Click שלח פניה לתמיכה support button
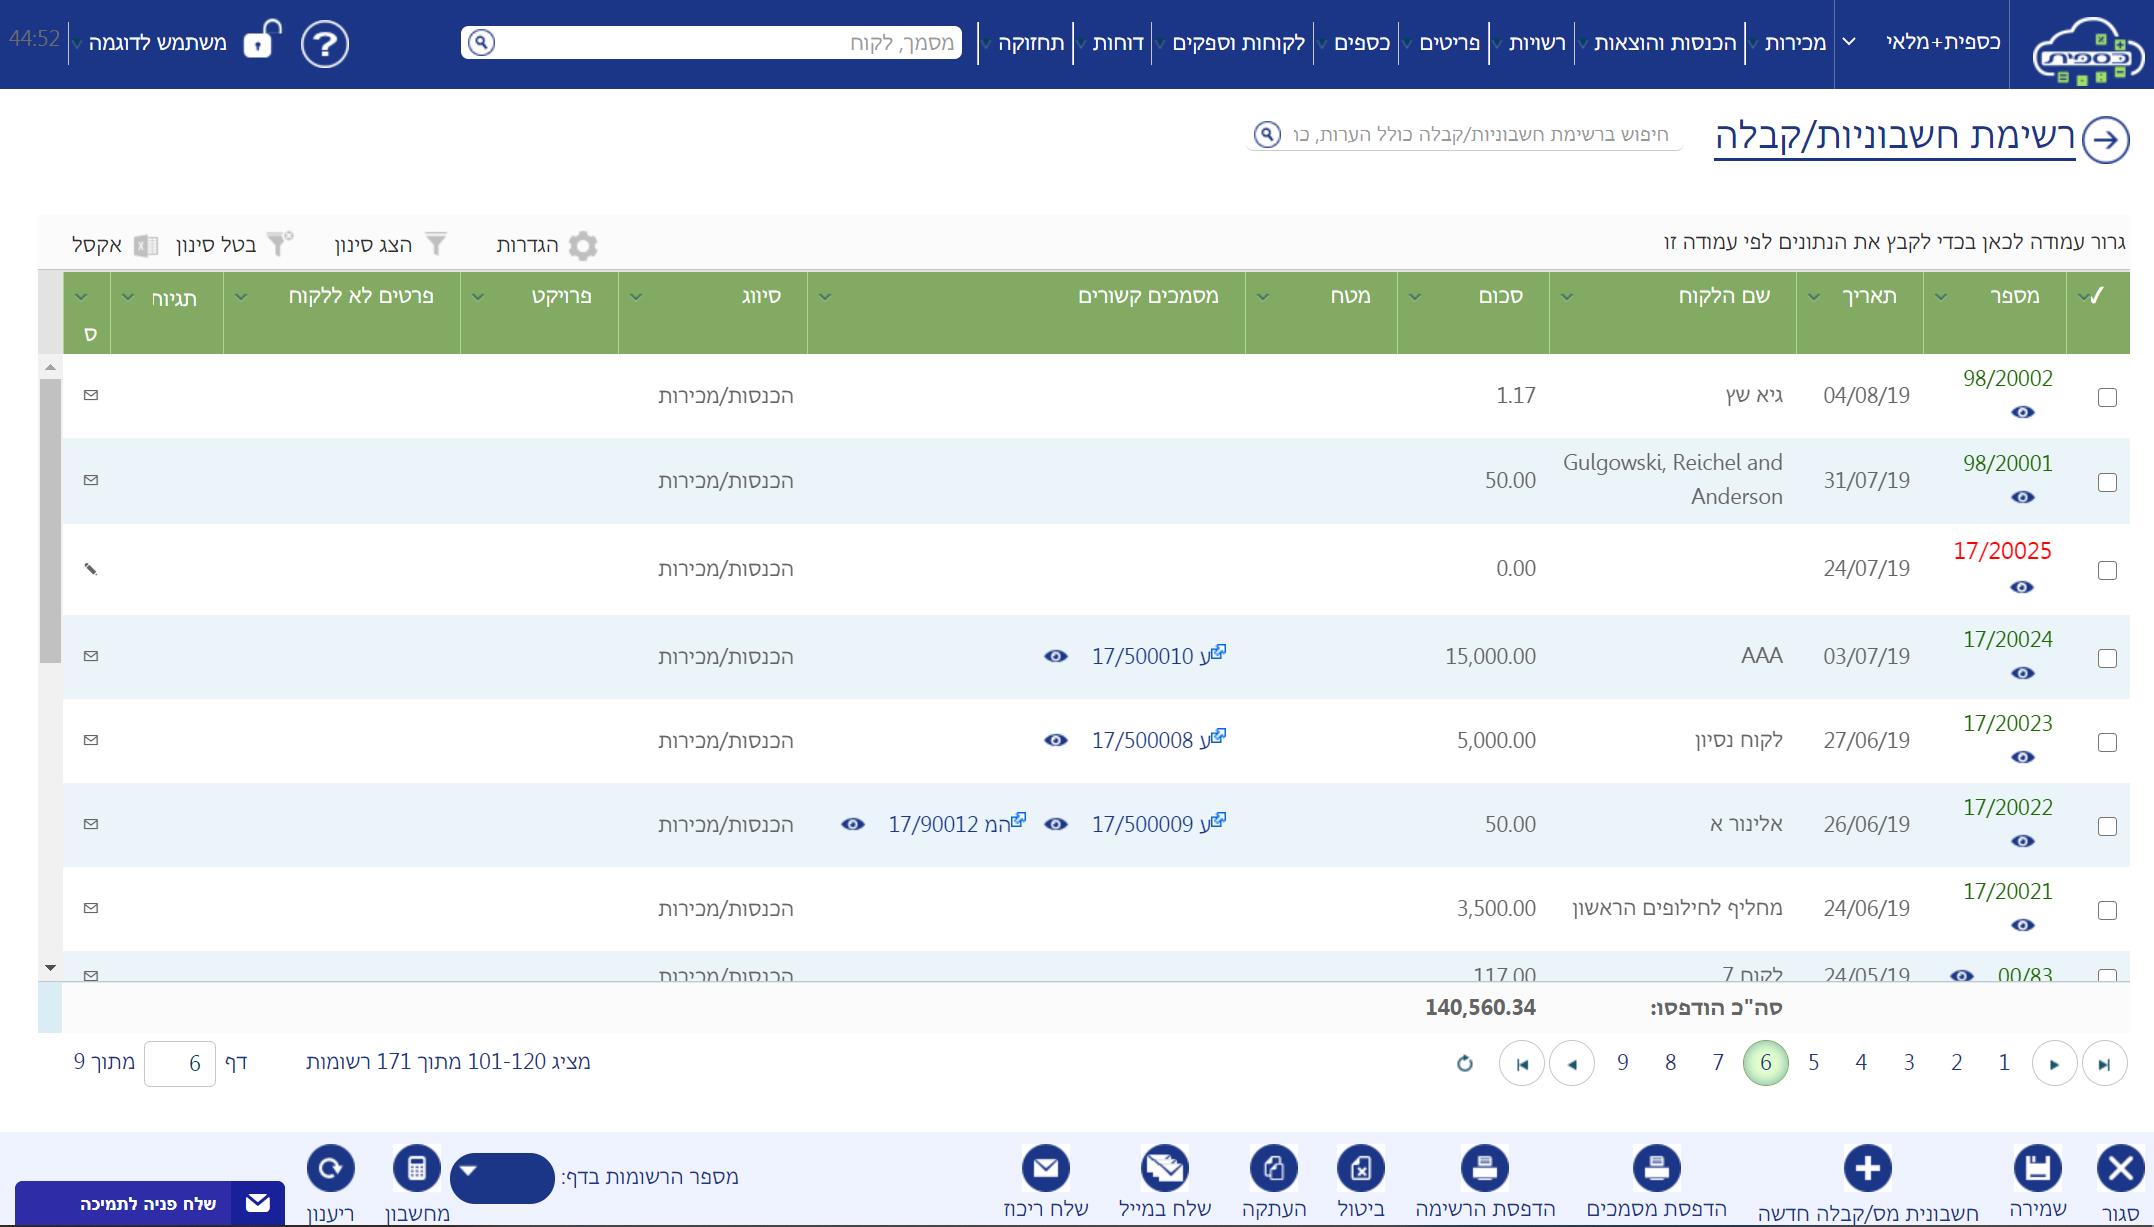The height and width of the screenshot is (1227, 2154). pyautogui.click(x=150, y=1203)
